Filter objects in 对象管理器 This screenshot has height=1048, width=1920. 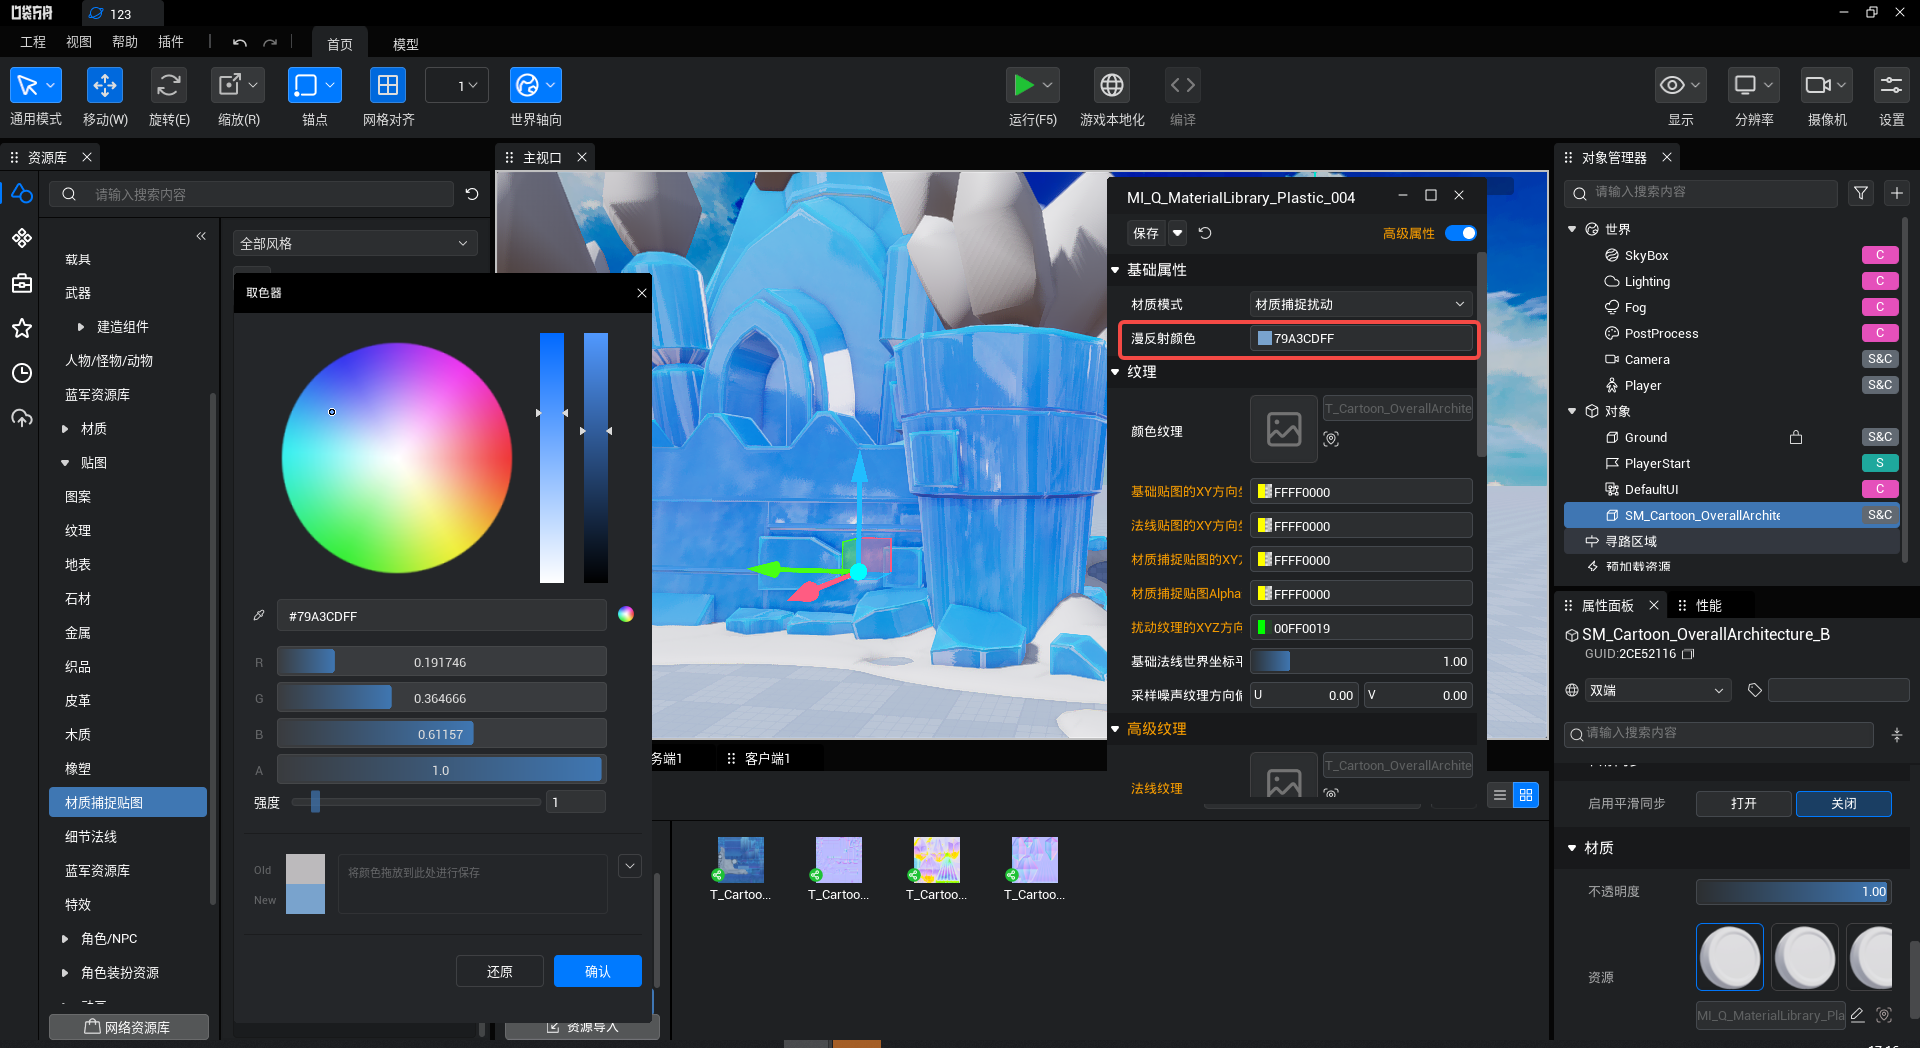tap(1861, 193)
